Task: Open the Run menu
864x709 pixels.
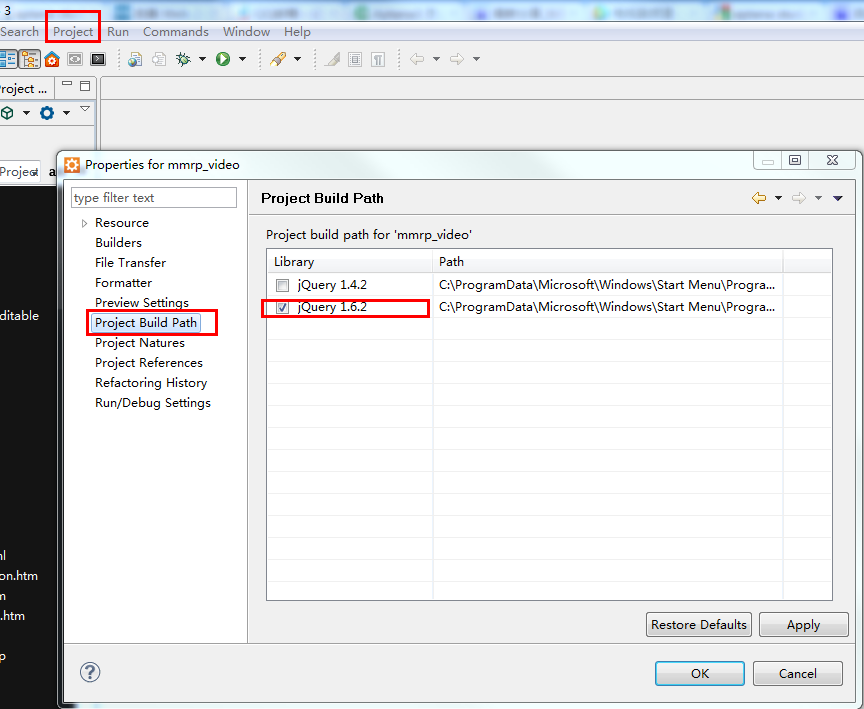Action: [118, 32]
